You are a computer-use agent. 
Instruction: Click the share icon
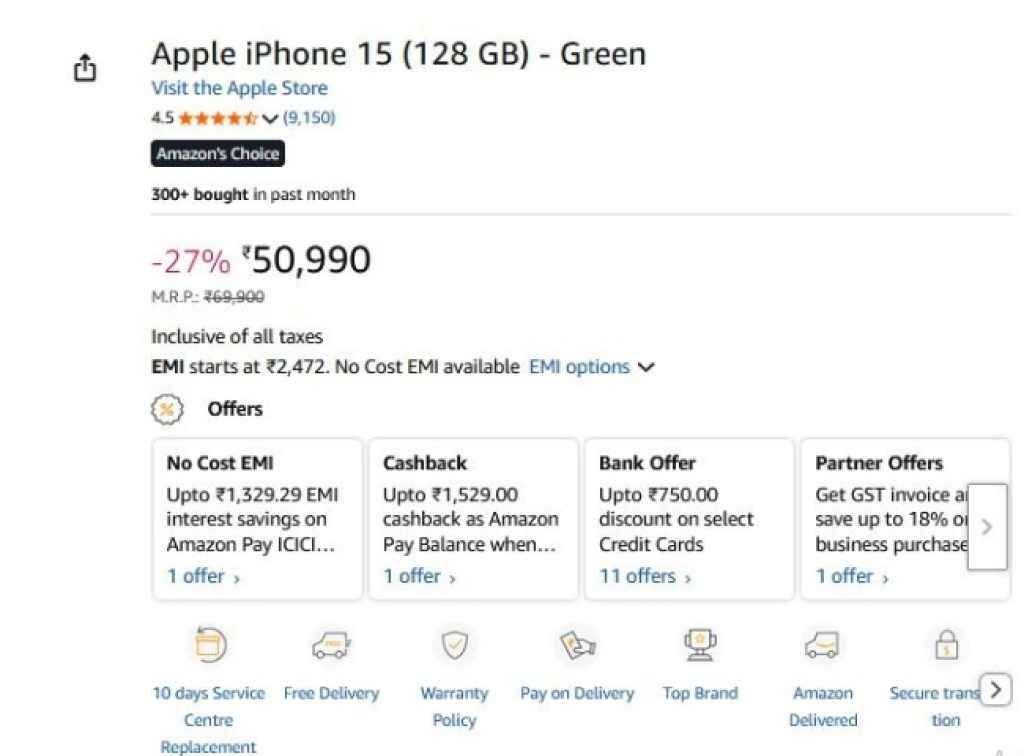pyautogui.click(x=85, y=66)
